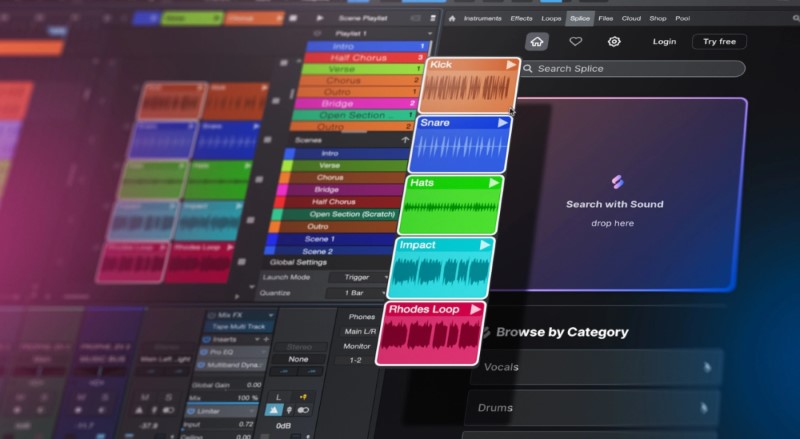Open the Splice home view icon
The image size is (800, 439).
tap(537, 41)
